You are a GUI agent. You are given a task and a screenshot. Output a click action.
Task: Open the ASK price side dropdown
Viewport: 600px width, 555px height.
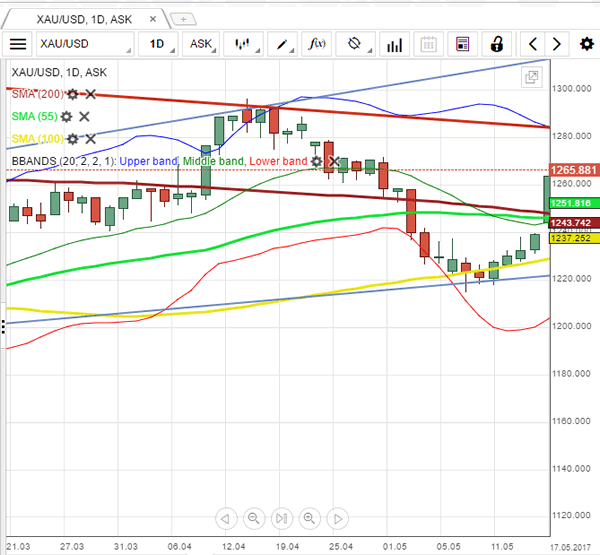pyautogui.click(x=201, y=44)
